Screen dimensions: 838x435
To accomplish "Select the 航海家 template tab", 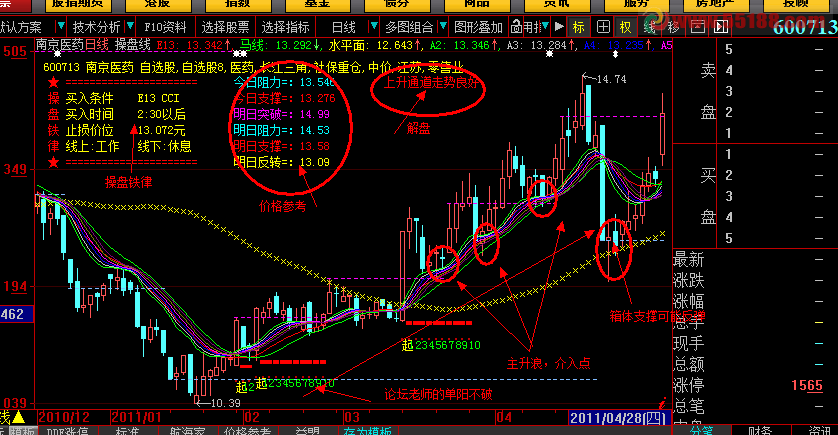I will (188, 431).
